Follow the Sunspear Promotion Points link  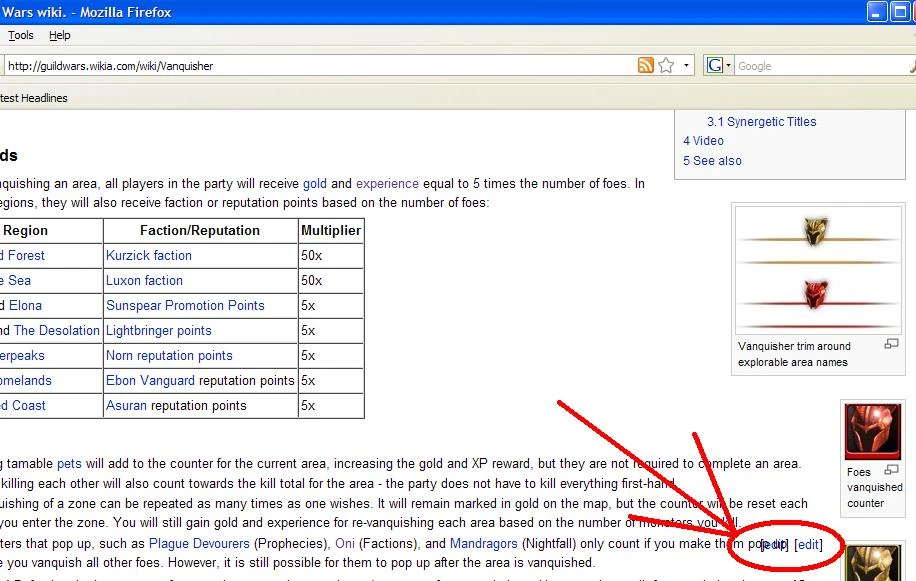(185, 305)
